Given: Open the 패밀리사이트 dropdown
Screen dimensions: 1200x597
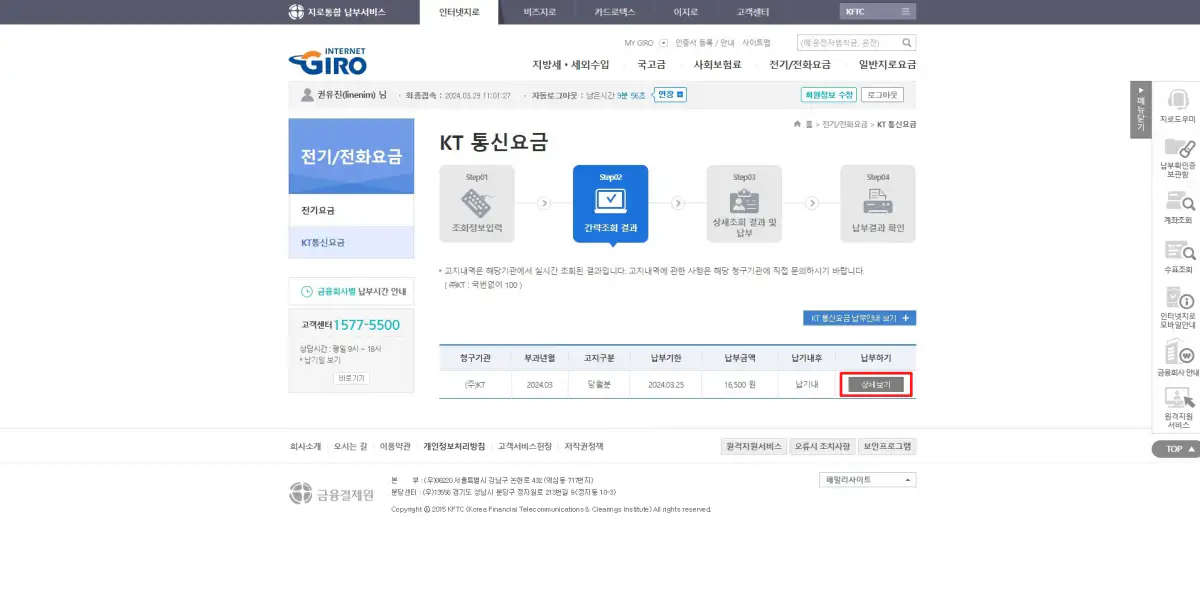Looking at the screenshot, I should pos(866,480).
